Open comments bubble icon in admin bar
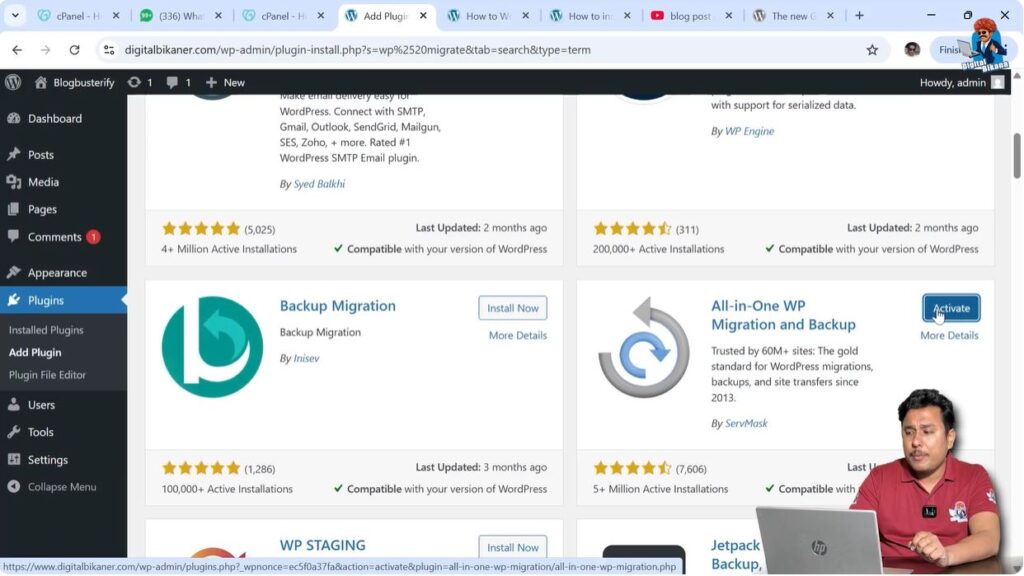This screenshot has width=1024, height=576. click(x=172, y=82)
